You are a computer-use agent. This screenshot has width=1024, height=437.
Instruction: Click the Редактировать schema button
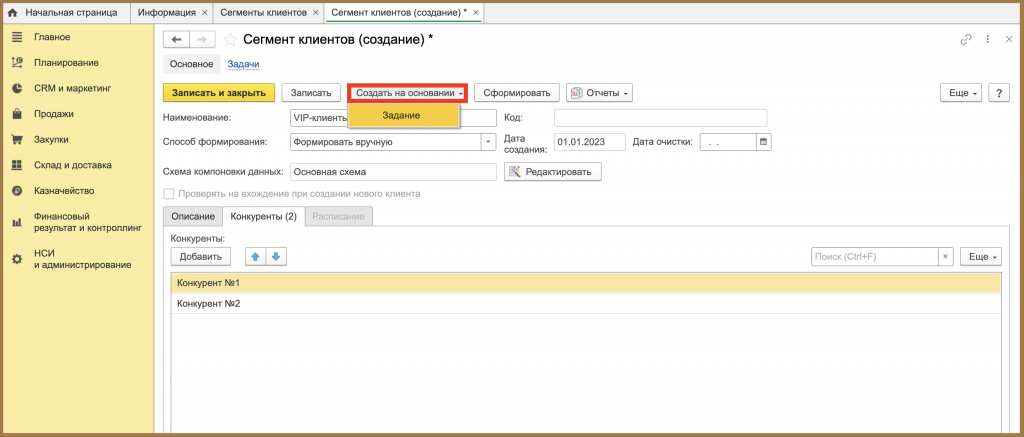click(552, 172)
